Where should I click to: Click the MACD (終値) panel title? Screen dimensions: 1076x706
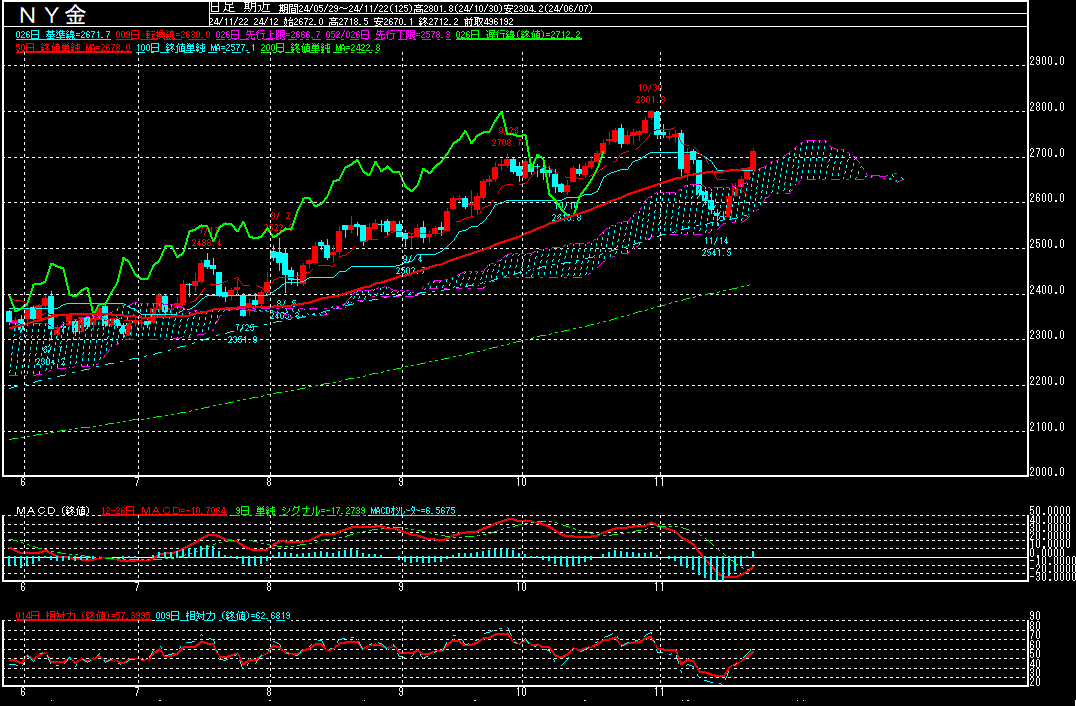click(53, 511)
